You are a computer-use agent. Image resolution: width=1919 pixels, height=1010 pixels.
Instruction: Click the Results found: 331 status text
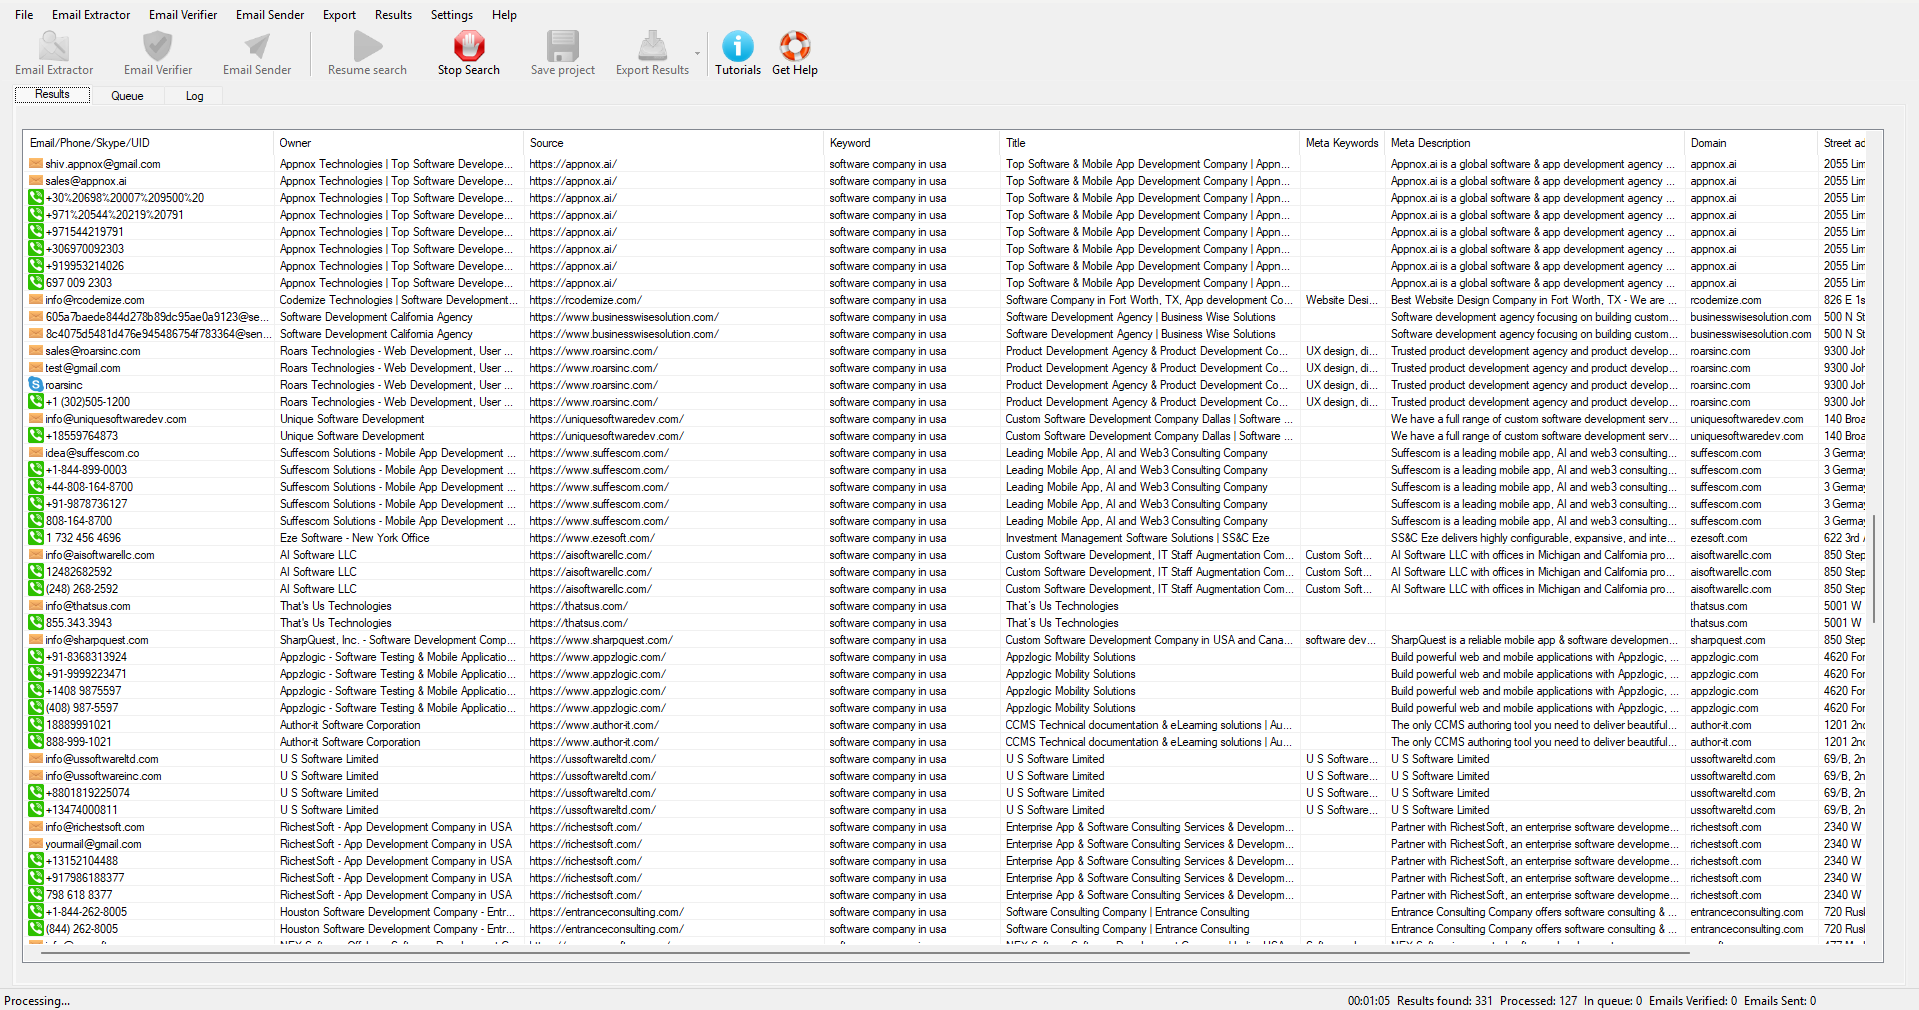(1444, 1001)
